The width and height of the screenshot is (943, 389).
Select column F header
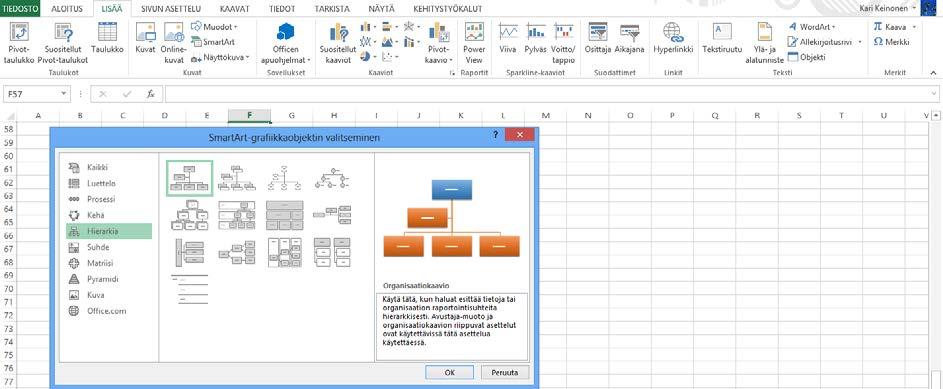click(249, 115)
